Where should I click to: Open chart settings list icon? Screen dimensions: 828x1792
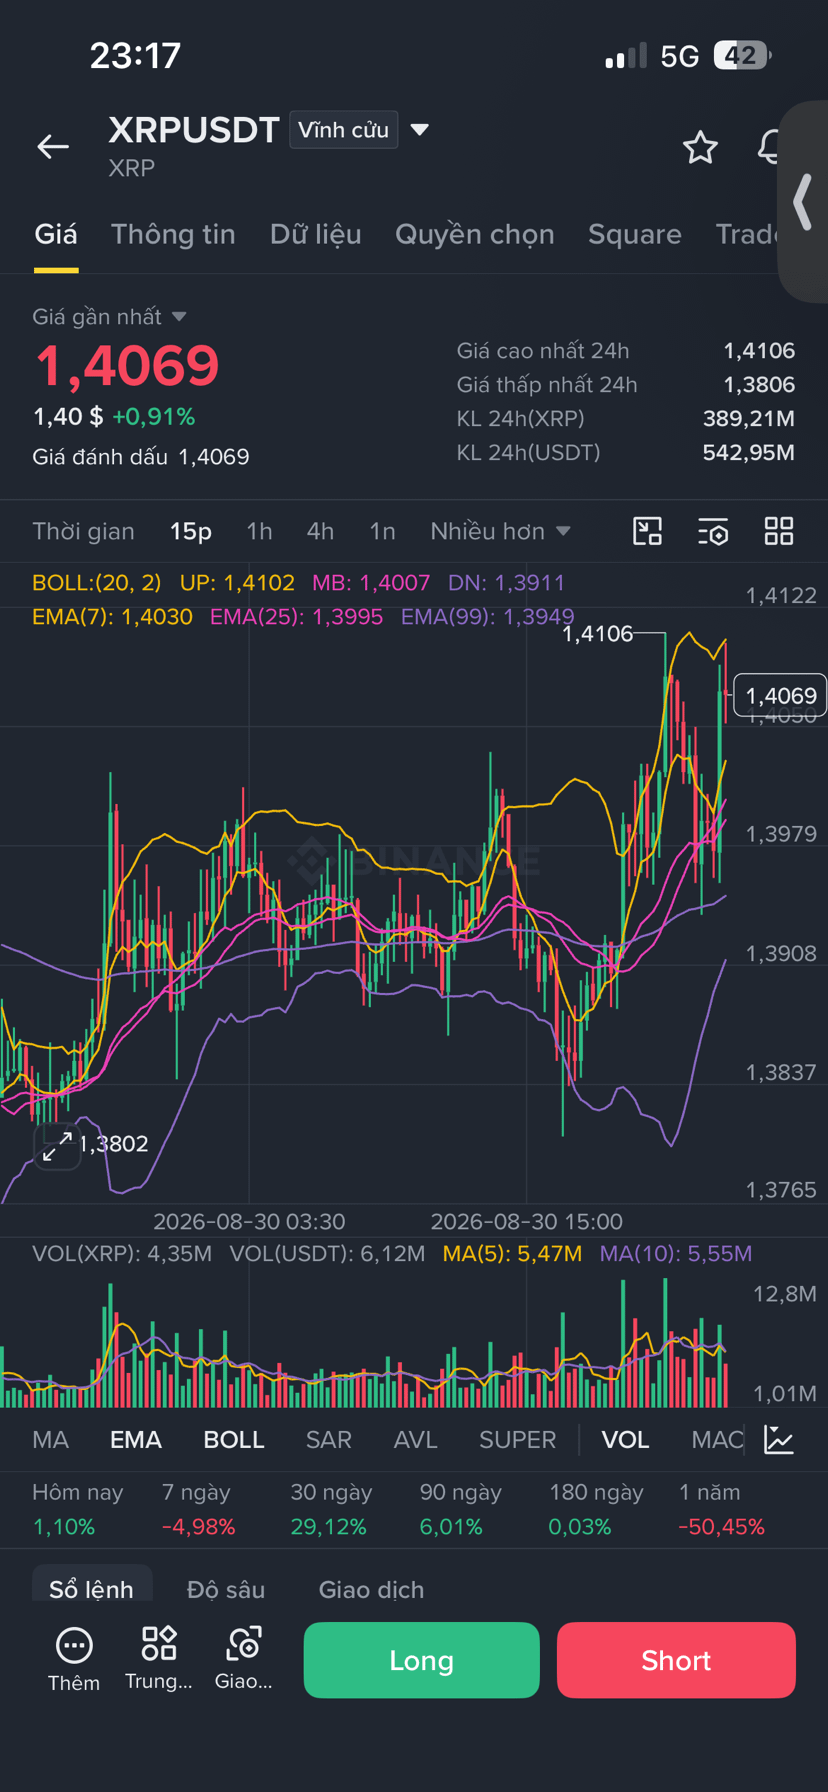point(713,531)
